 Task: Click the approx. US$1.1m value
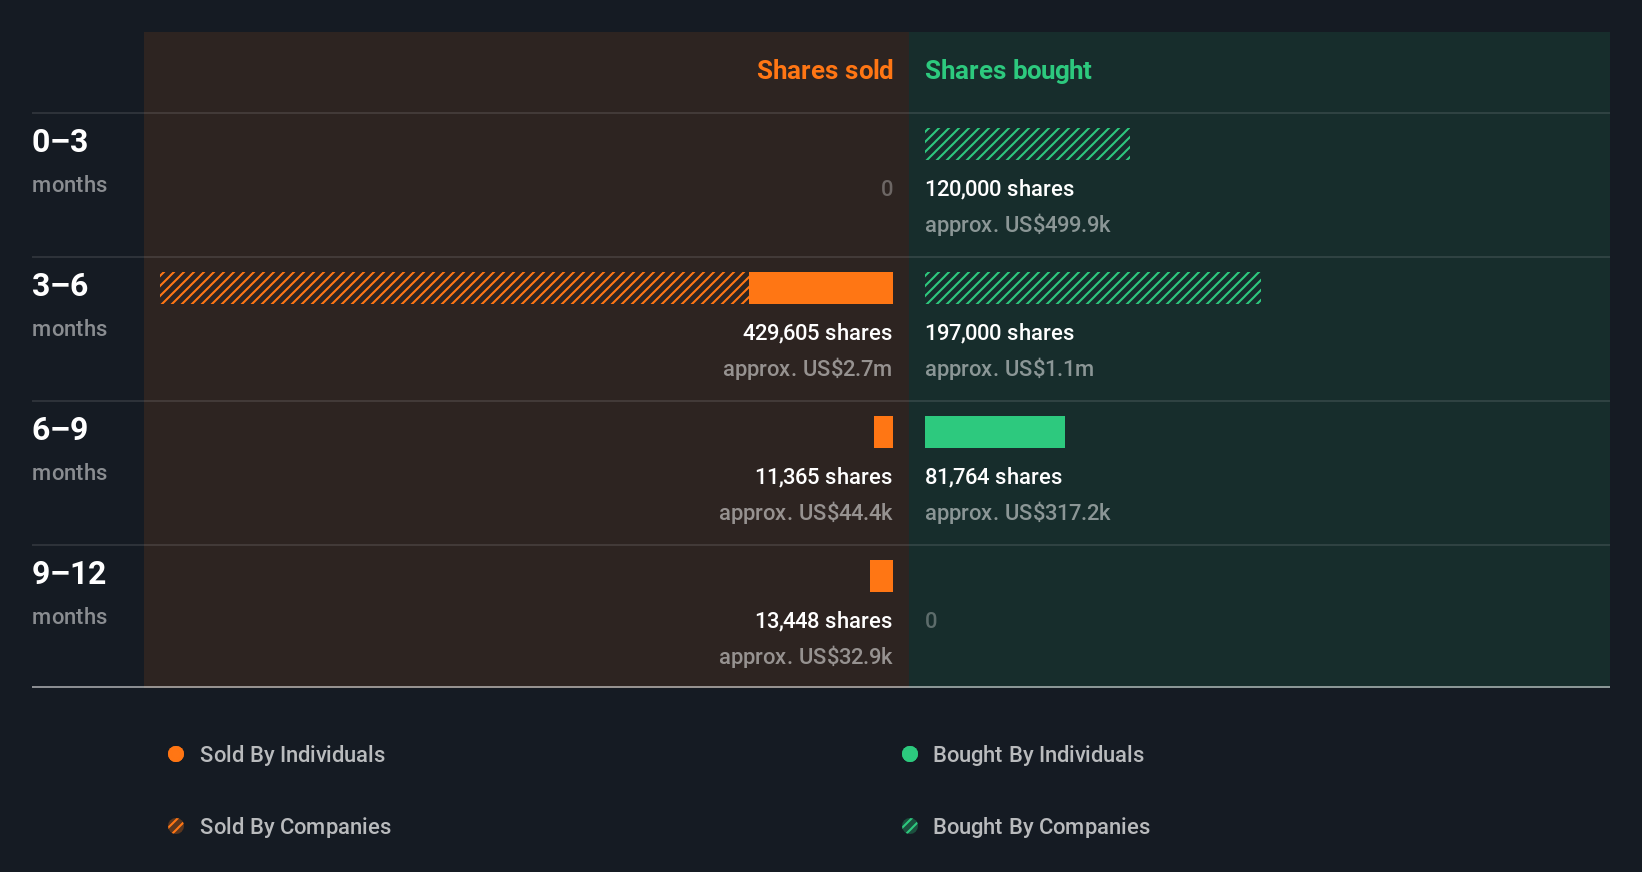point(1009,368)
